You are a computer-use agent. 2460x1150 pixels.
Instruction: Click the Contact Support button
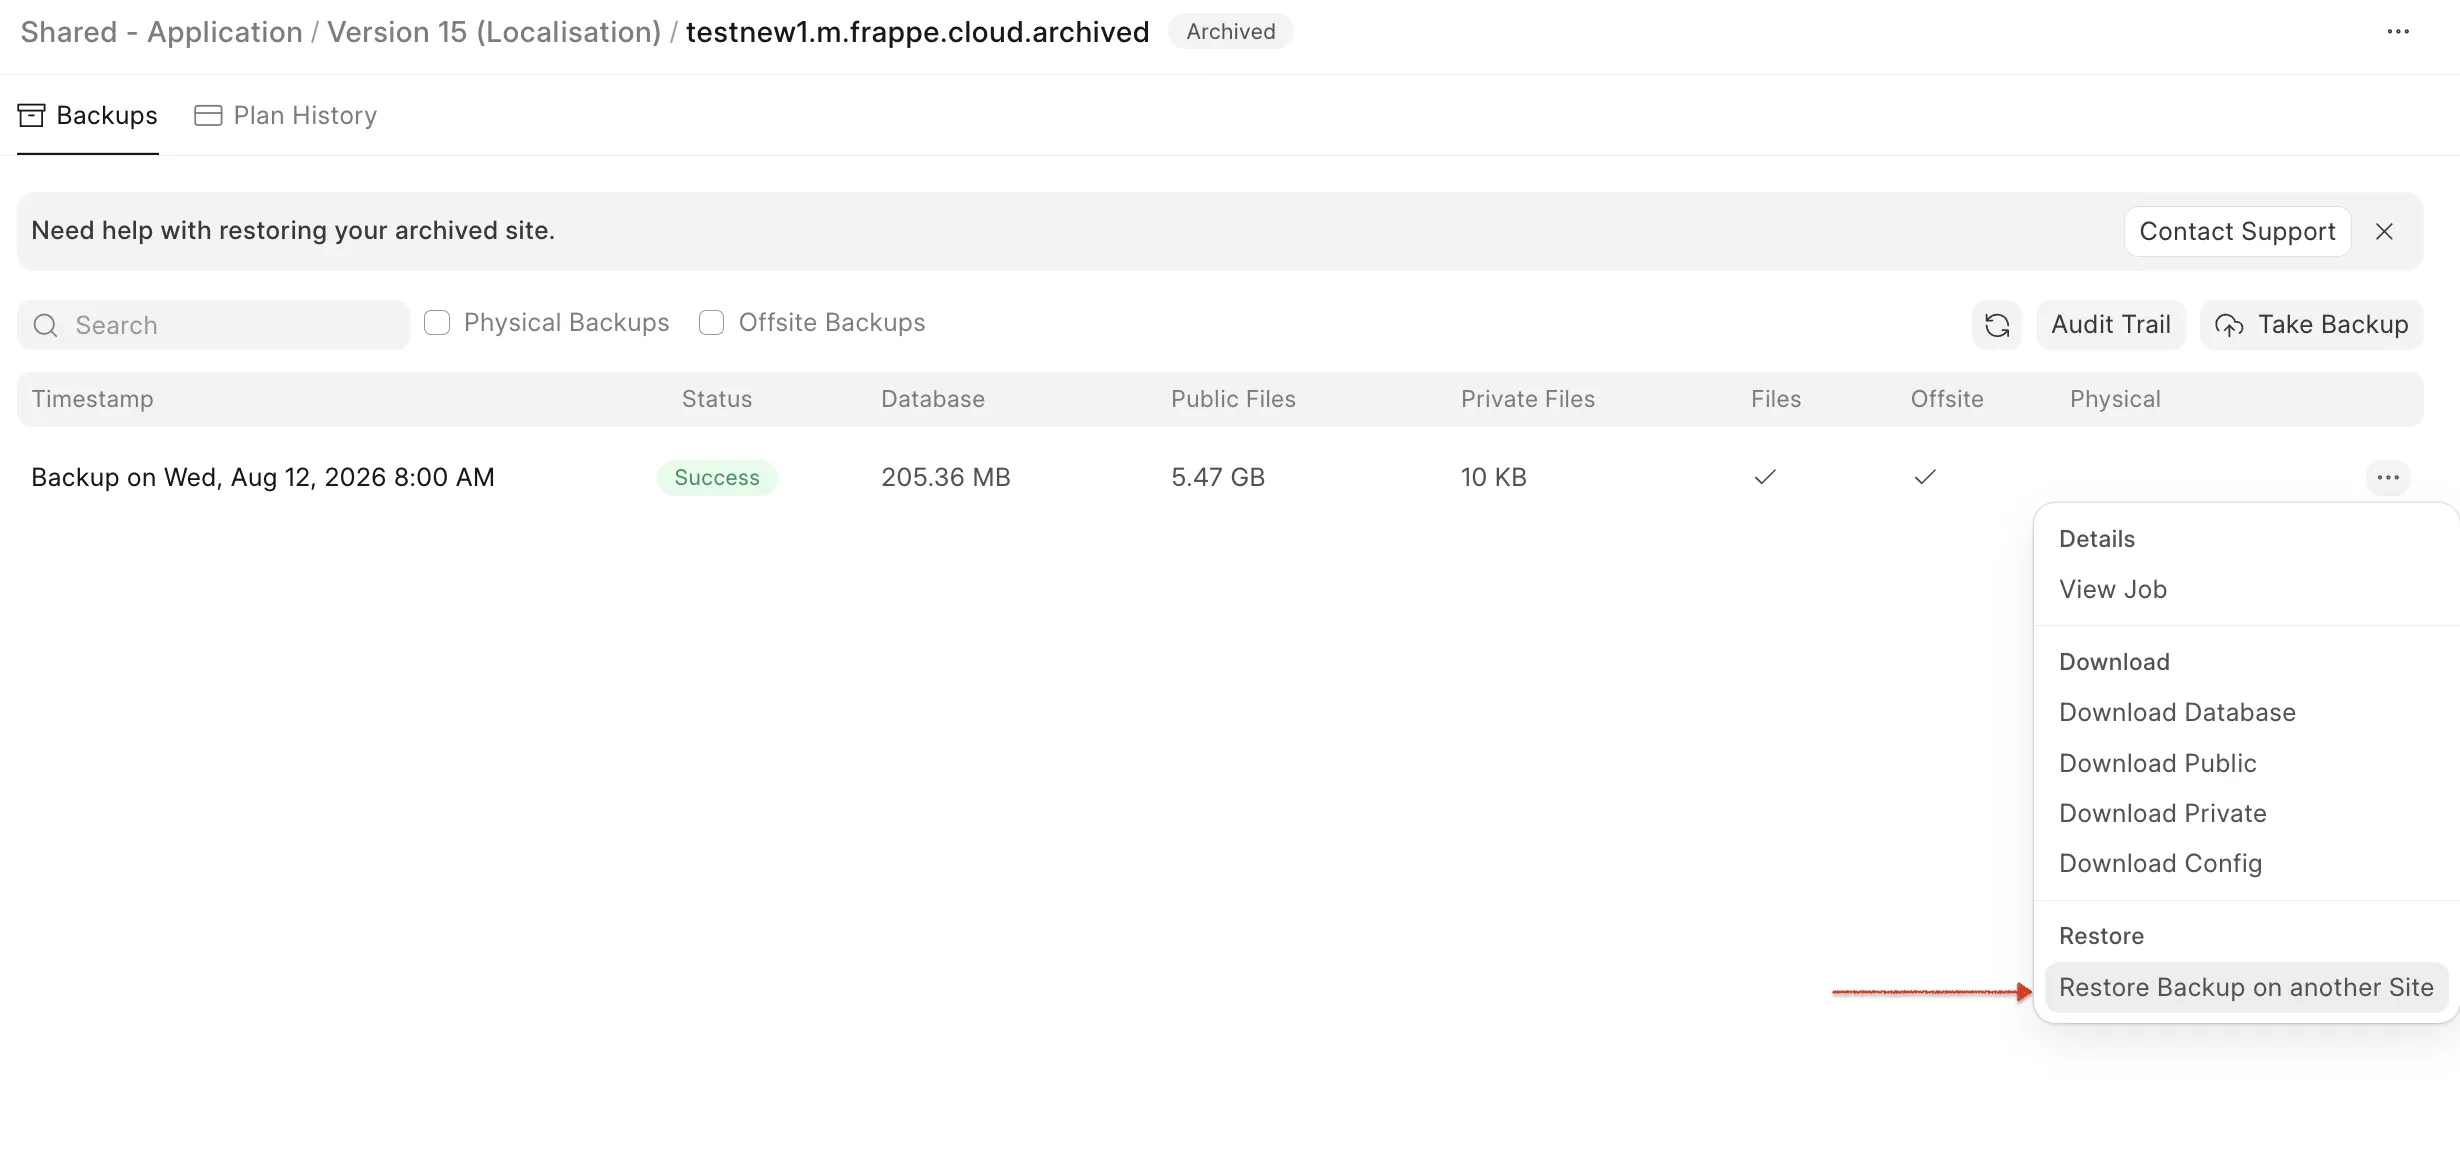tap(2237, 231)
